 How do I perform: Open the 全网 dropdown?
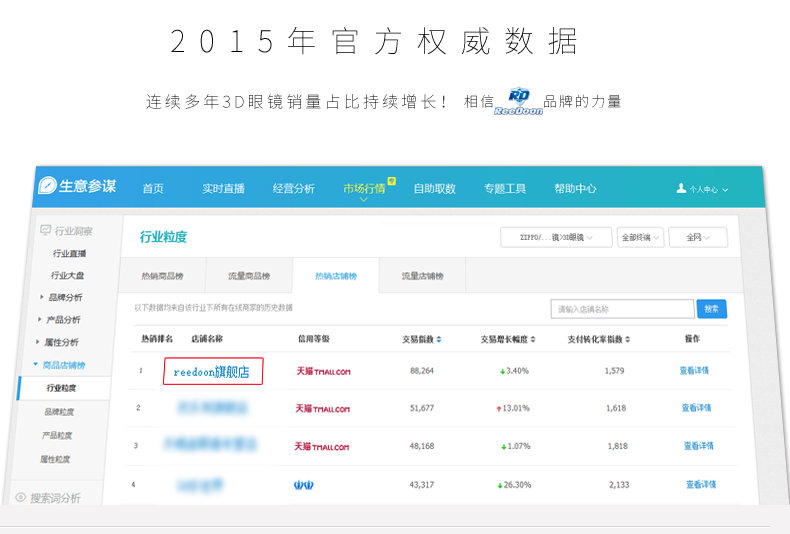[x=698, y=237]
